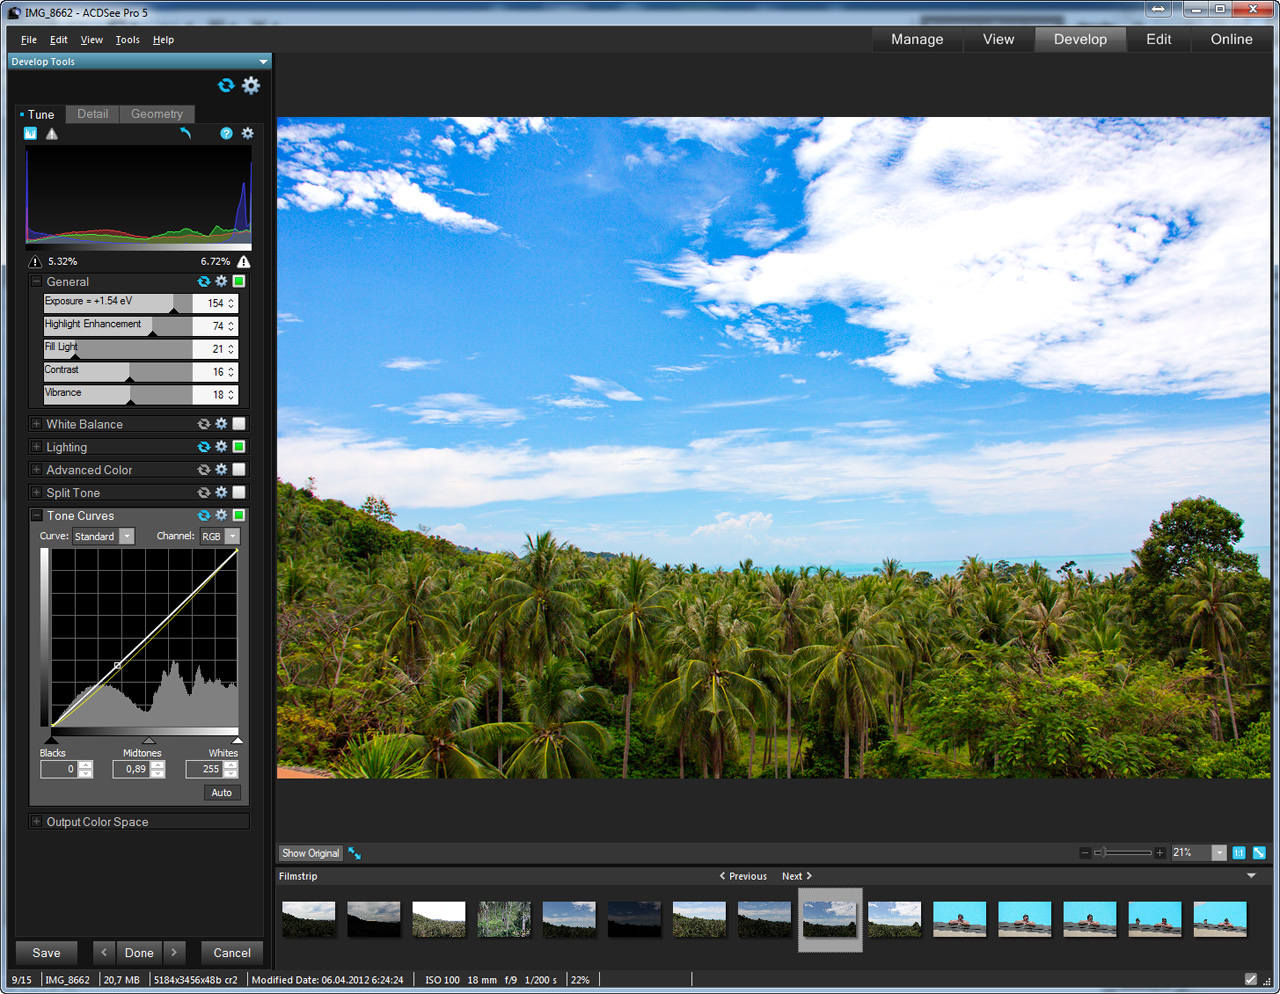Click the exposure warning triangle icon
Viewport: 1280px width, 994px height.
(x=52, y=133)
